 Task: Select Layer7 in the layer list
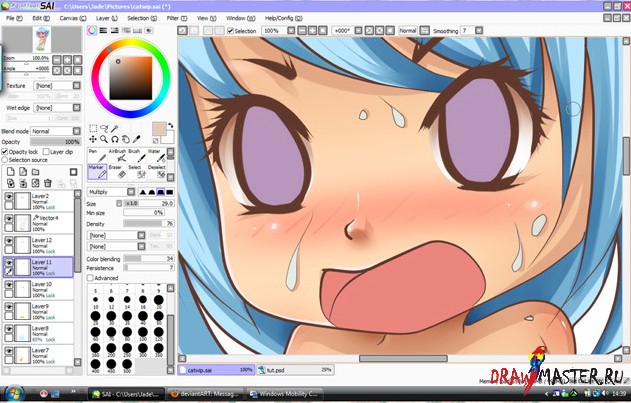click(38, 355)
